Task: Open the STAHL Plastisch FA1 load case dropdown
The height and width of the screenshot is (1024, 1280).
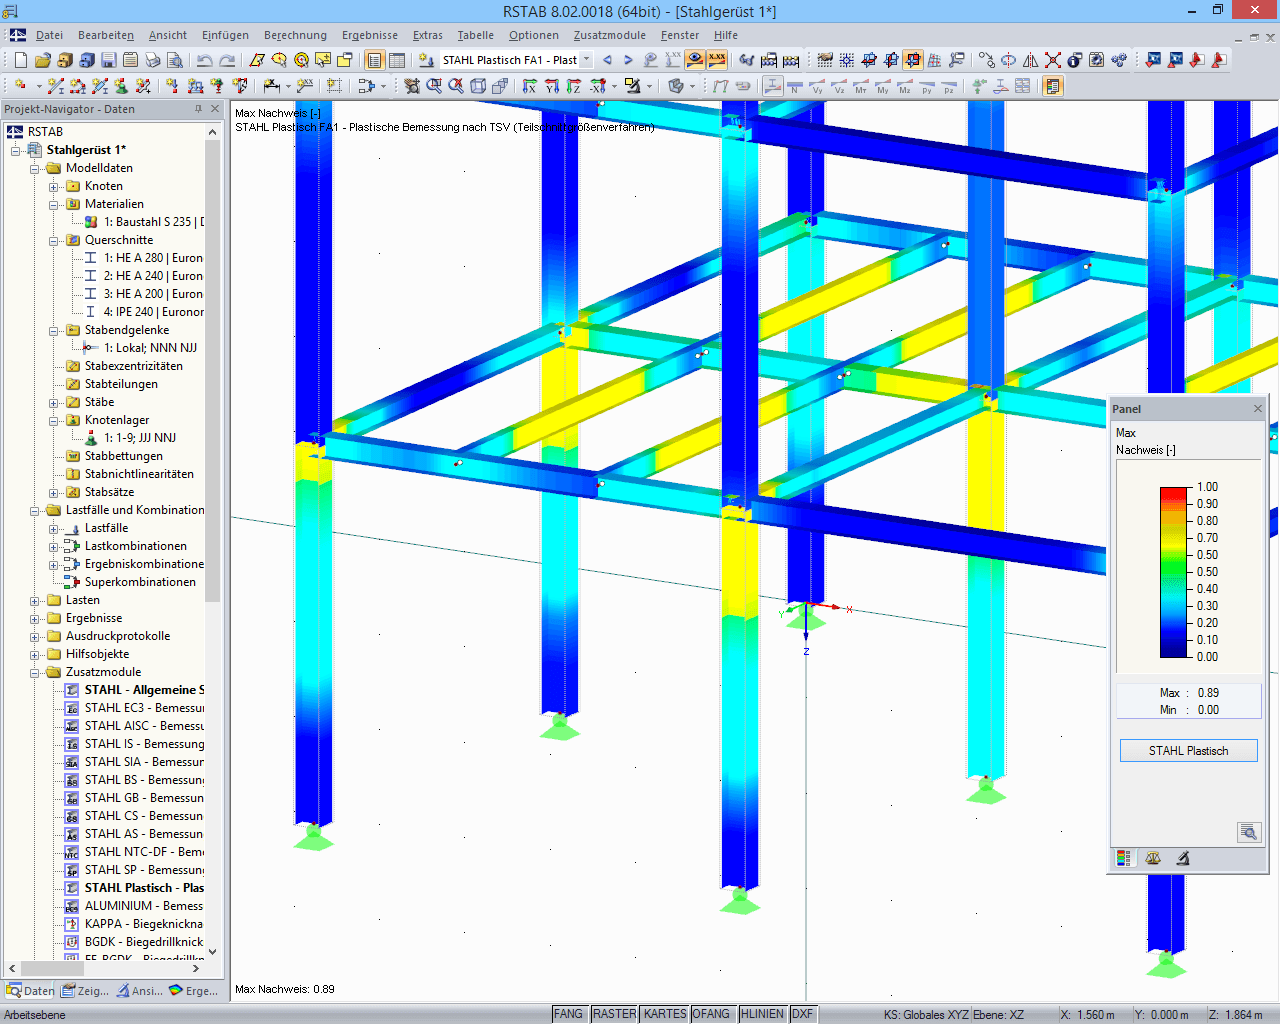Action: [x=588, y=59]
